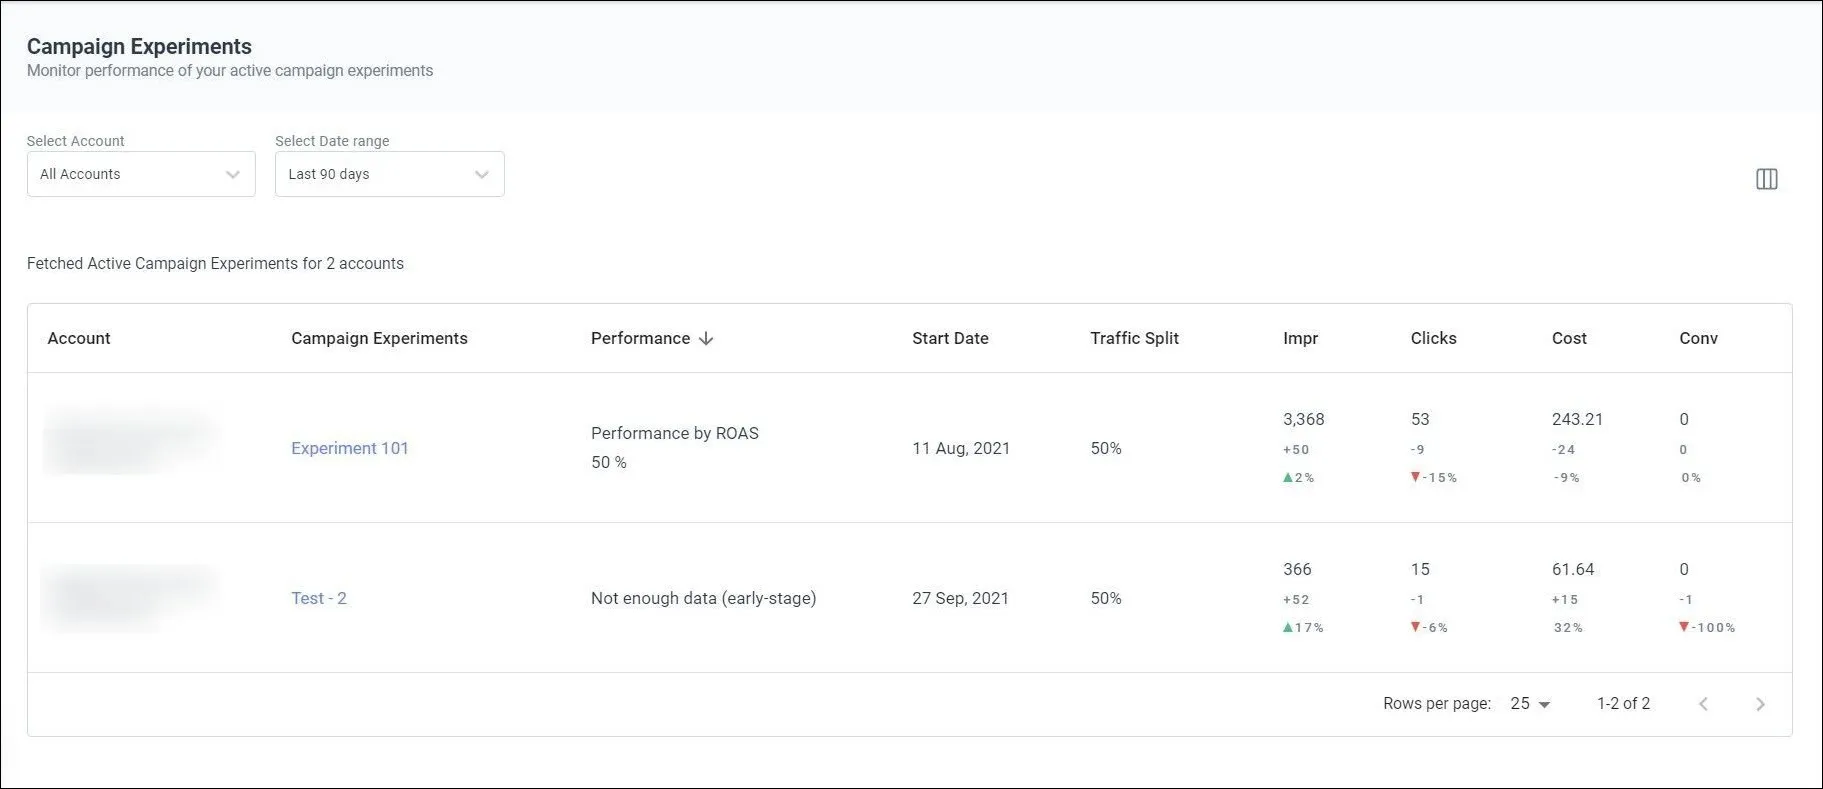Click the Conv column header
This screenshot has width=1823, height=789.
point(1698,338)
